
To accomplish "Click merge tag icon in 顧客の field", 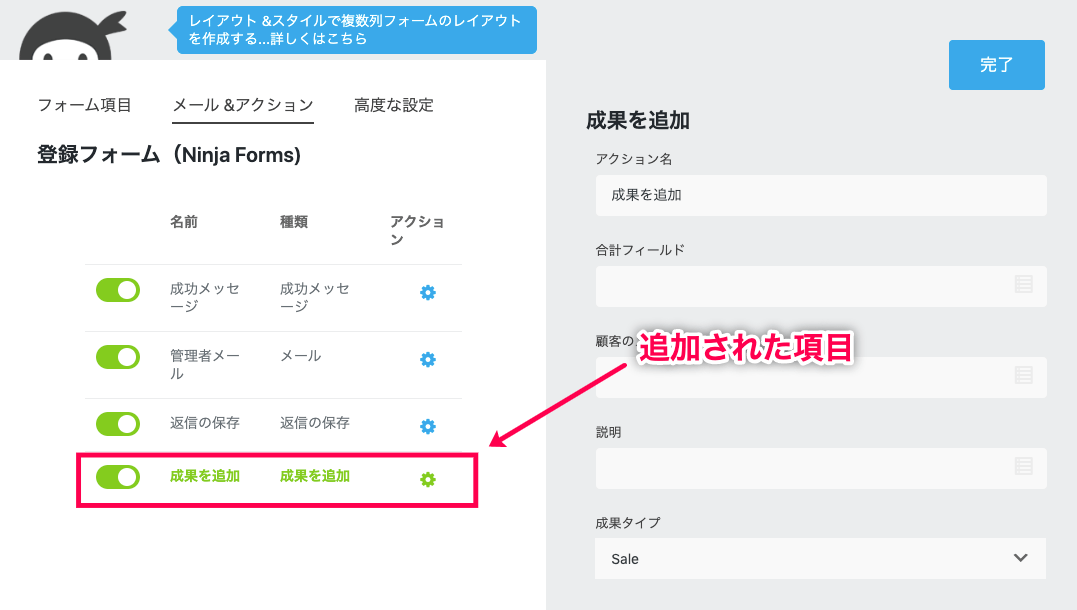I will coord(1023,375).
